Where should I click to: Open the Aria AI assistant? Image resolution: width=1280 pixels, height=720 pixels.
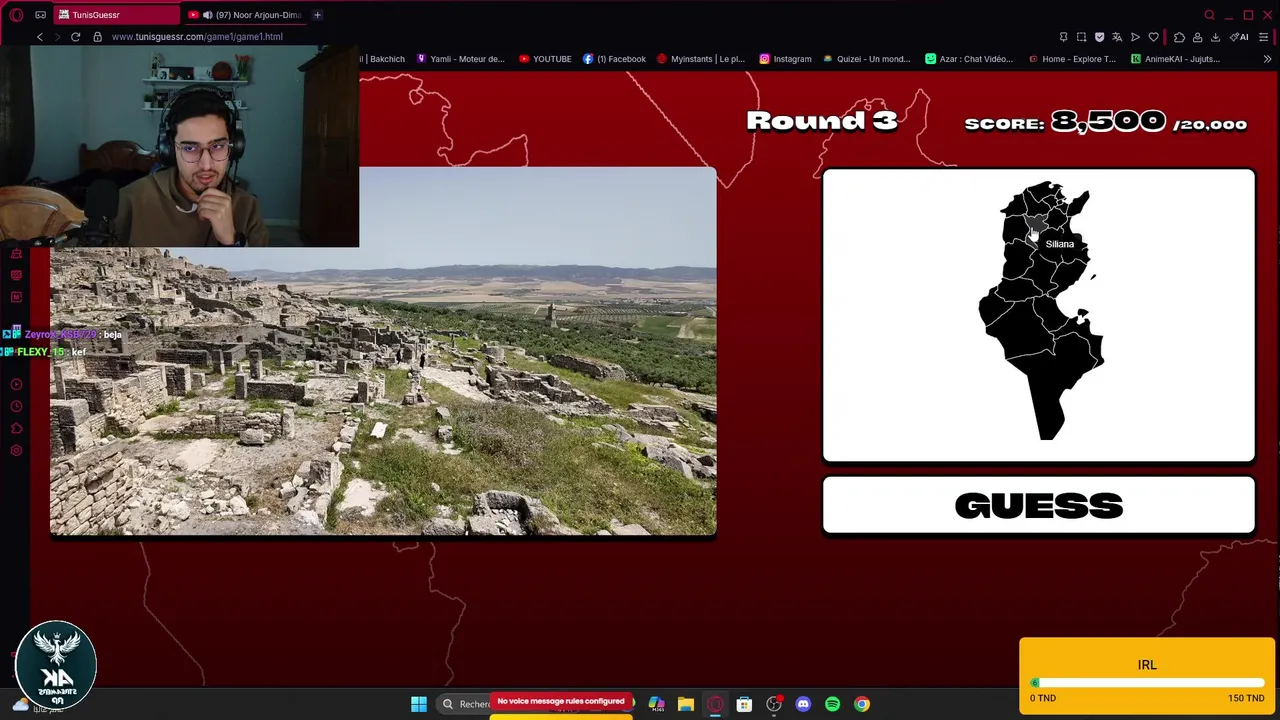pos(1239,37)
